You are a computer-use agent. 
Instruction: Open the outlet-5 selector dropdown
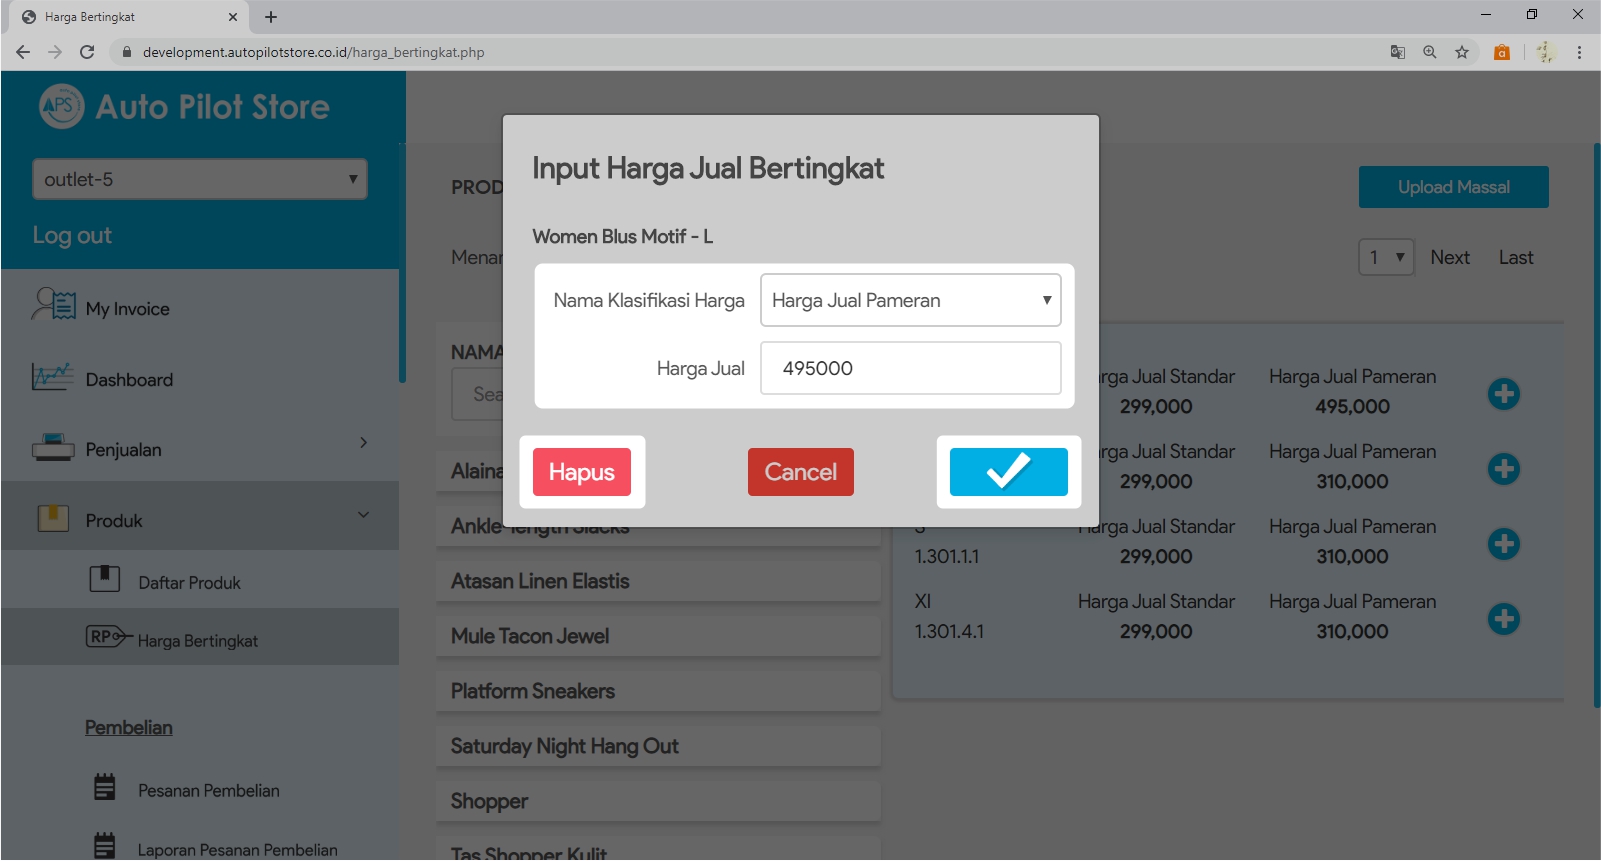[200, 179]
